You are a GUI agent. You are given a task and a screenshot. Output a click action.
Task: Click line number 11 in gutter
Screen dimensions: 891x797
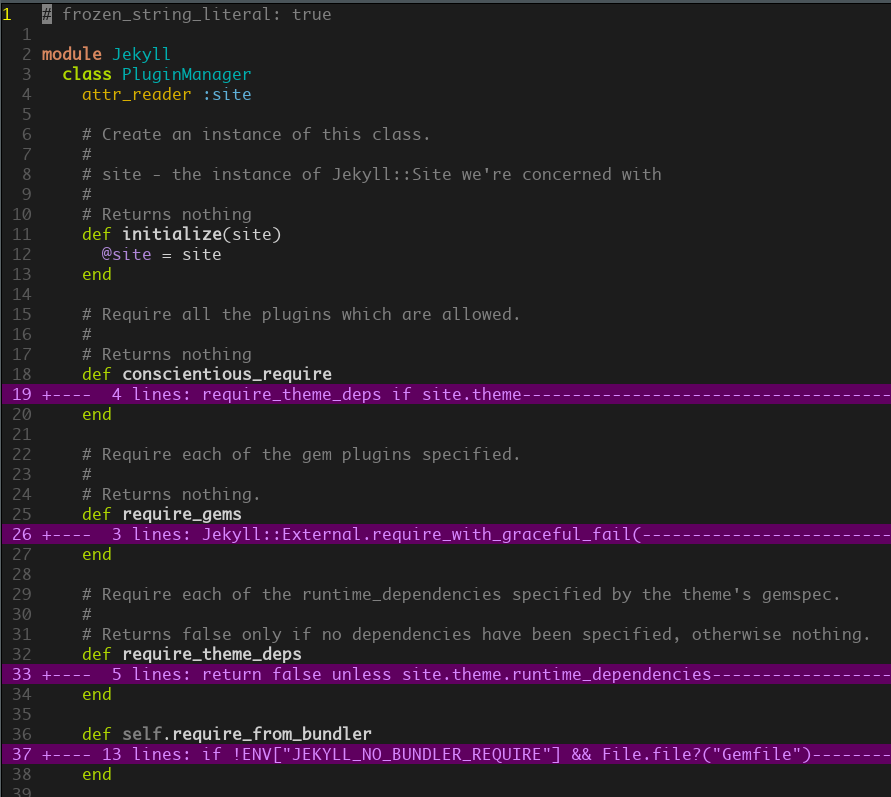point(22,234)
